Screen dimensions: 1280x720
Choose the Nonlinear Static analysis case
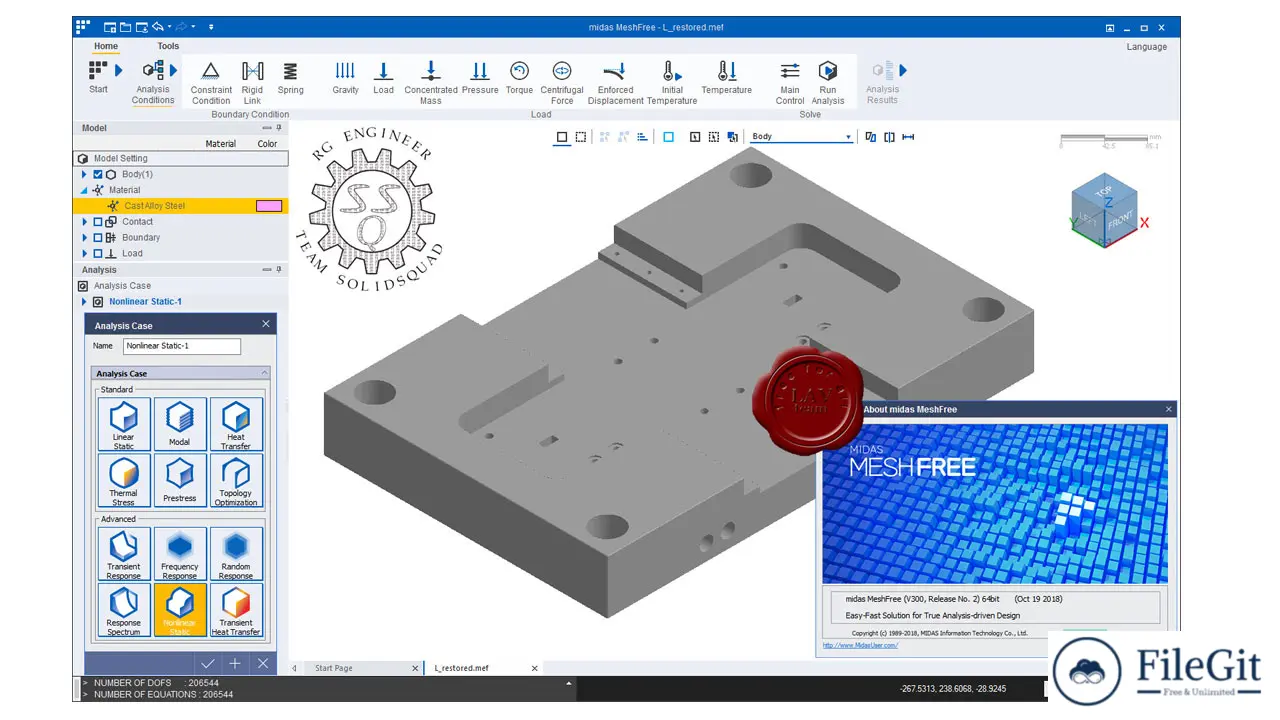[x=180, y=610]
